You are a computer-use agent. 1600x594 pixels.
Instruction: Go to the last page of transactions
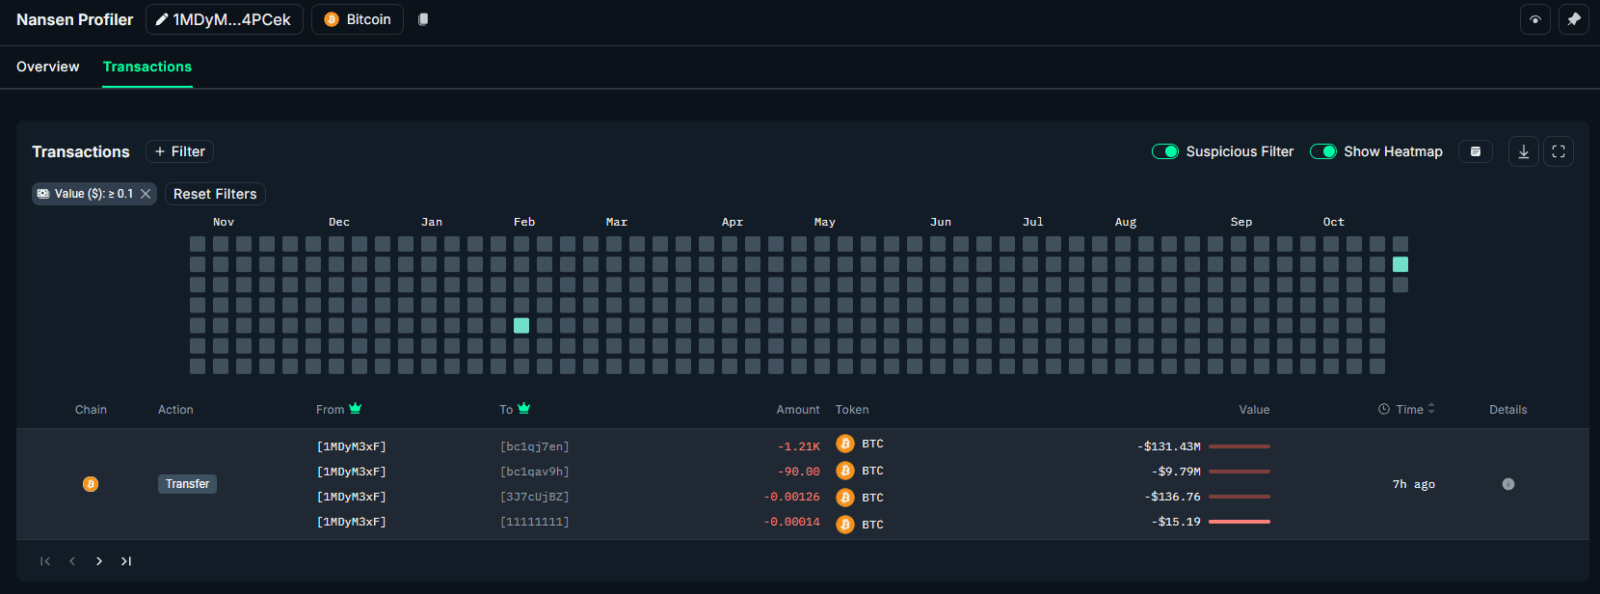126,561
